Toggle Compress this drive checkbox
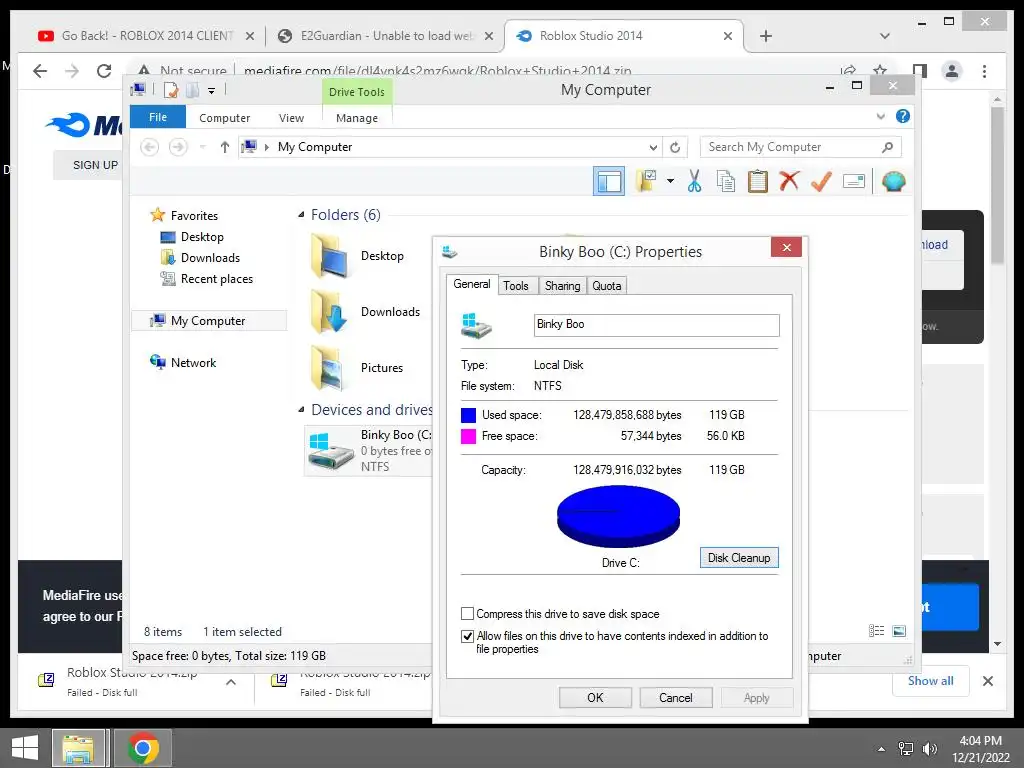This screenshot has height=768, width=1024. tap(467, 614)
